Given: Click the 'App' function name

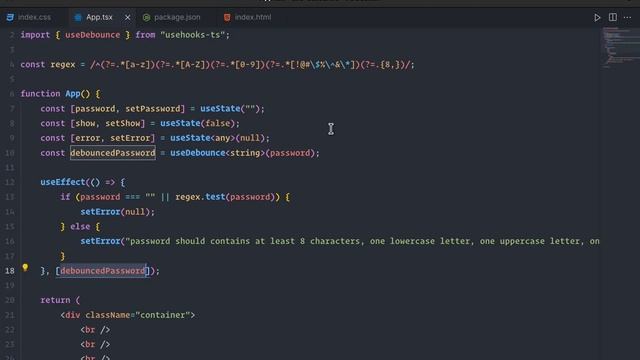Looking at the screenshot, I should 73,94.
